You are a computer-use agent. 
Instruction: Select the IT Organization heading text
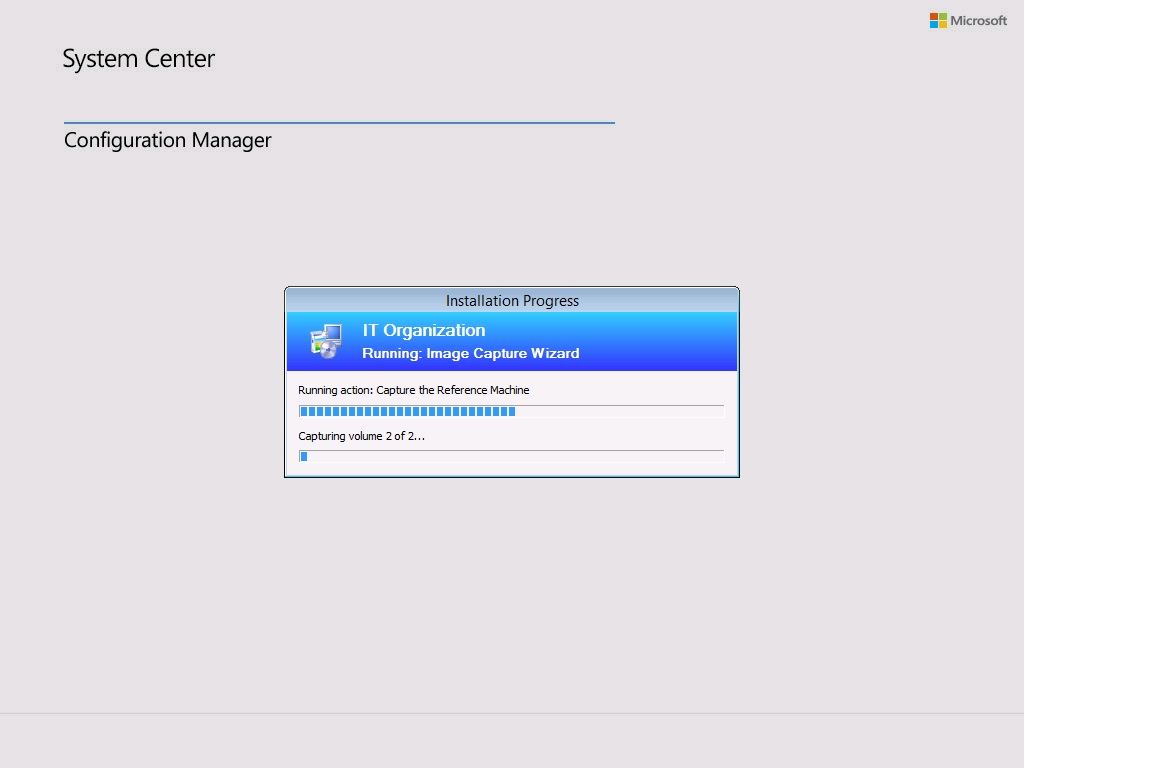423,330
